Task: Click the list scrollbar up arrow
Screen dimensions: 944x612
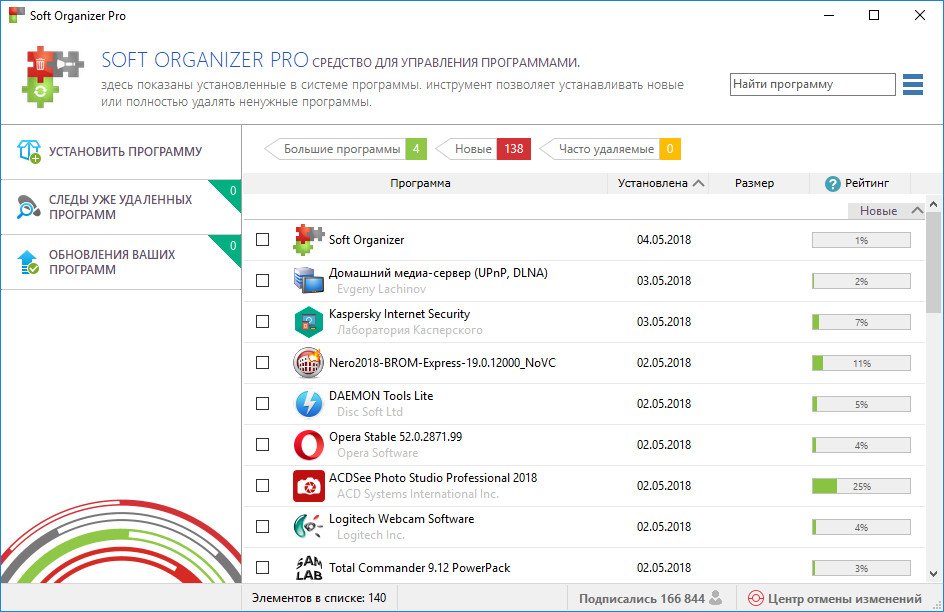Action: click(x=934, y=205)
